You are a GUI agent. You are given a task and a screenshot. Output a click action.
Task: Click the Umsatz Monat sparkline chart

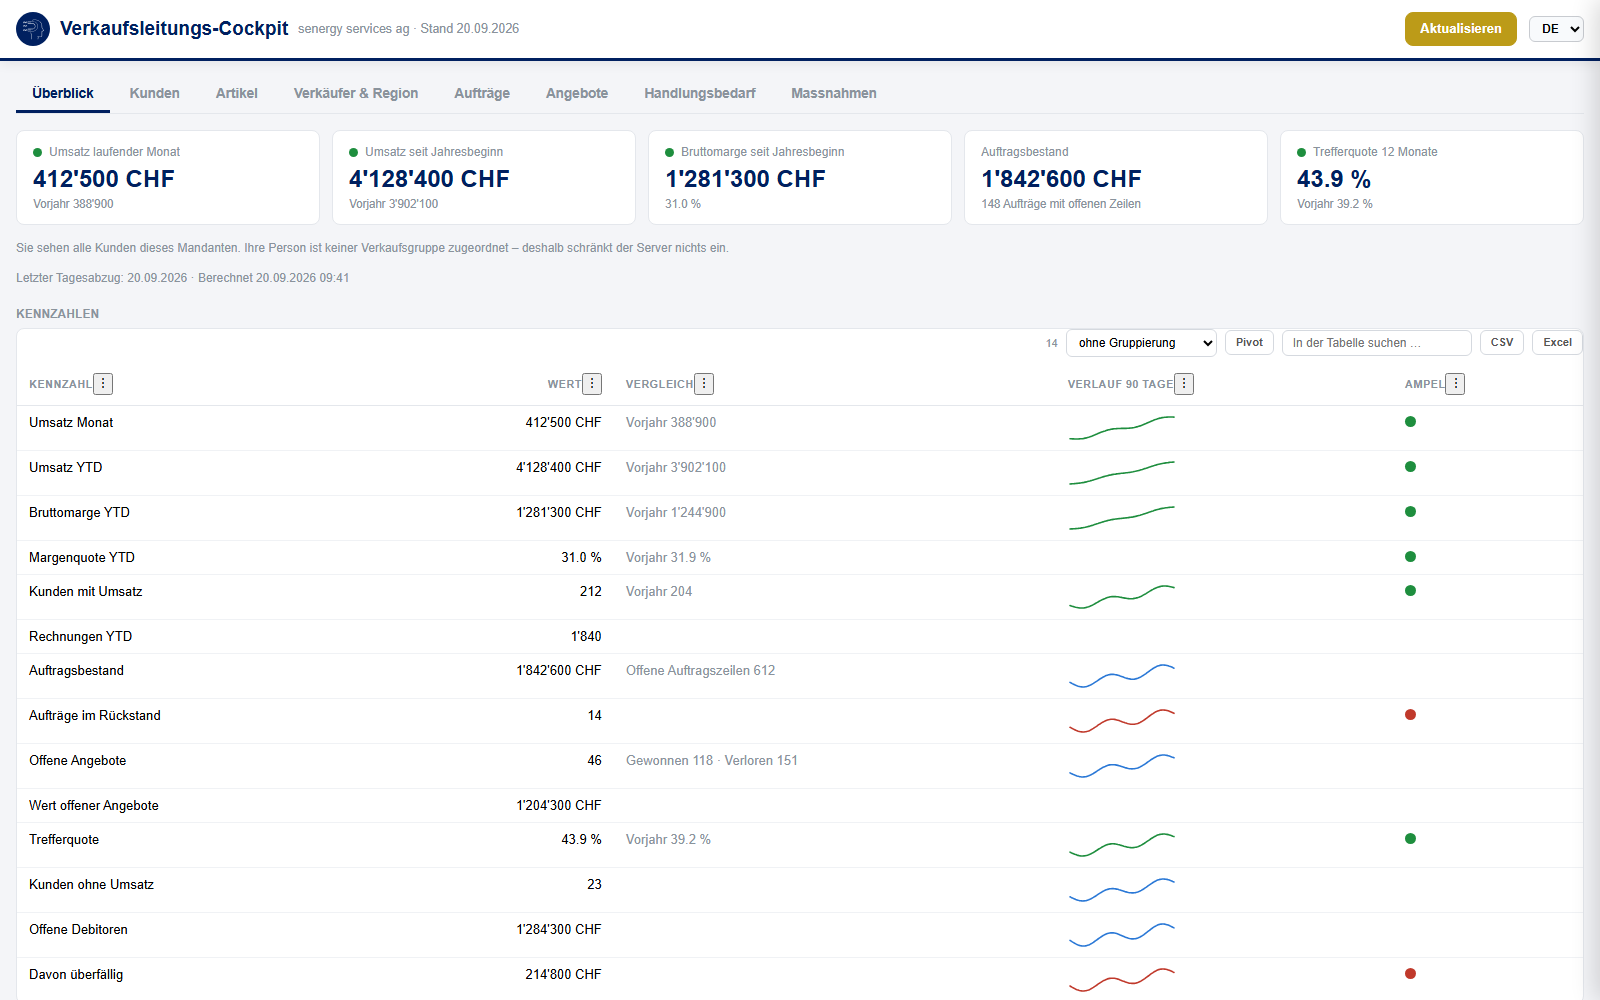pos(1122,428)
